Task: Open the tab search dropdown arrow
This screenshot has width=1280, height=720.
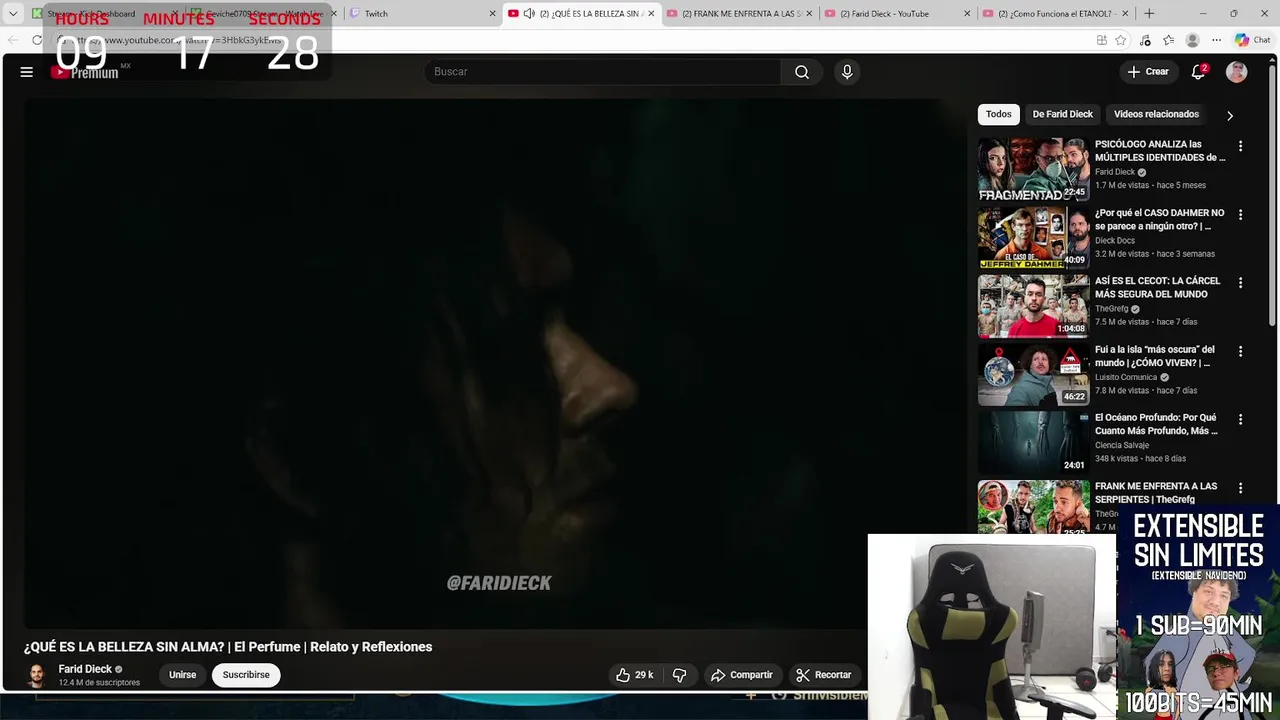Action: pyautogui.click(x=13, y=13)
